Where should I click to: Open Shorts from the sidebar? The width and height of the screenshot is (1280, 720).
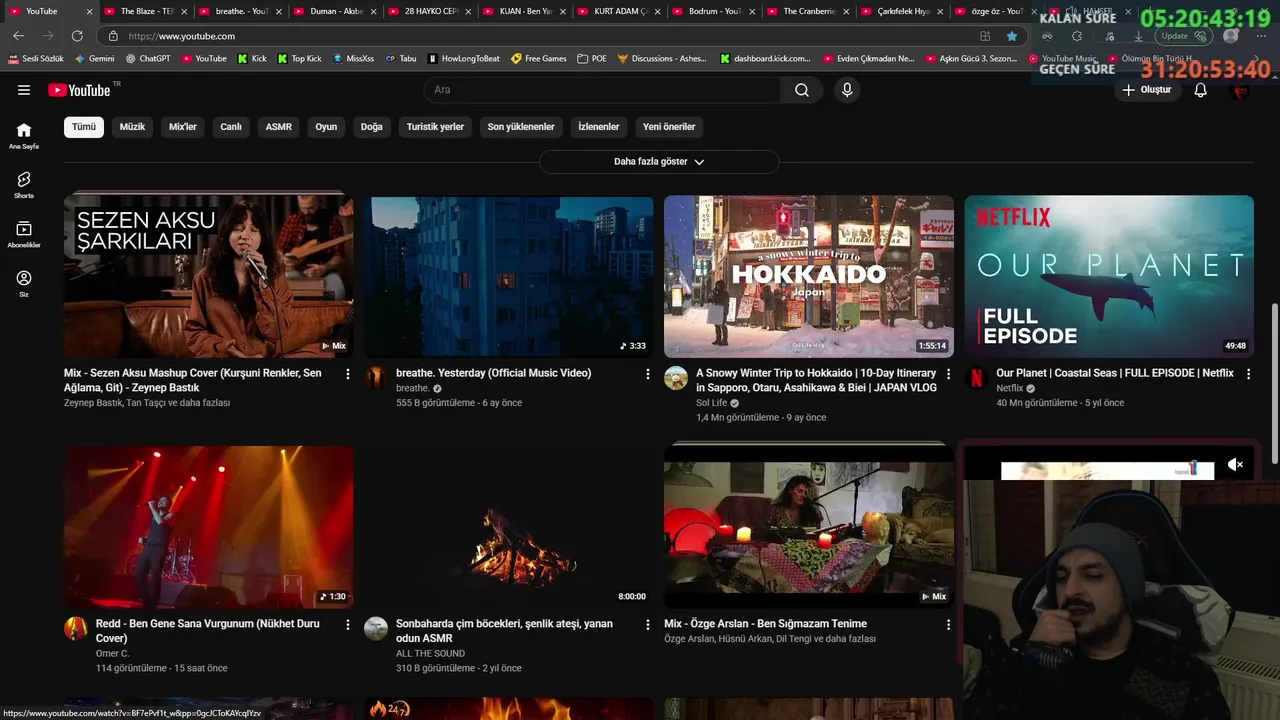tap(24, 185)
